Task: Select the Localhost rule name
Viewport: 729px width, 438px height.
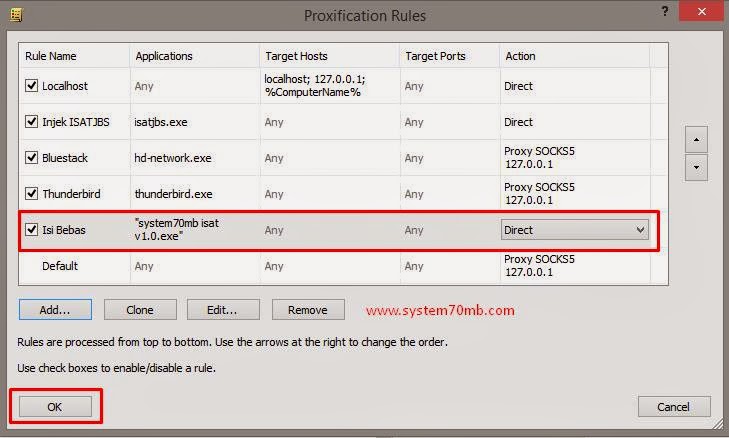Action: tap(65, 86)
